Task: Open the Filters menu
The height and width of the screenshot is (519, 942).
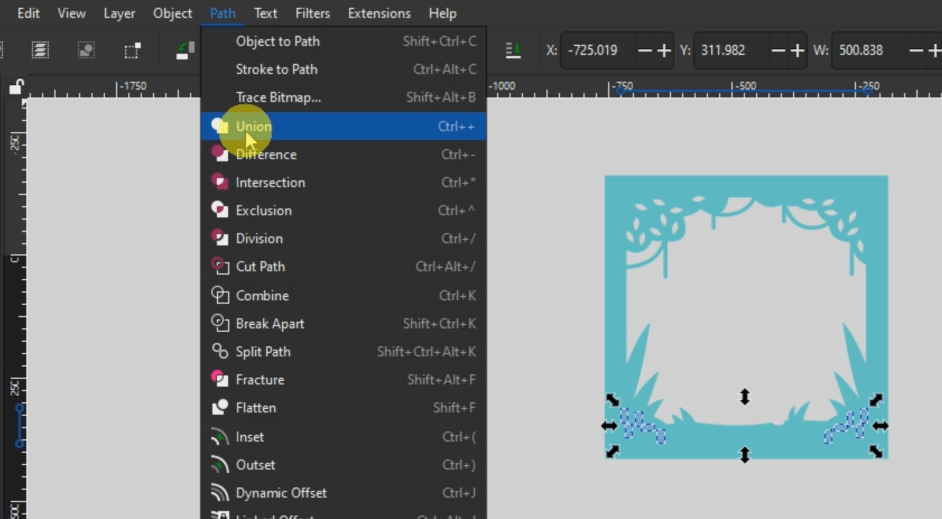Action: coord(312,13)
